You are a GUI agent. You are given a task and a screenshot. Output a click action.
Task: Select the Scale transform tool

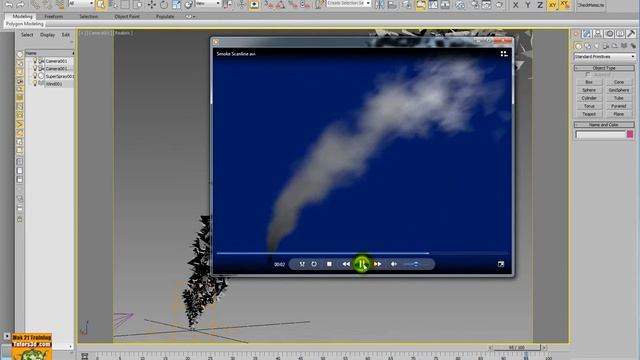(176, 4)
